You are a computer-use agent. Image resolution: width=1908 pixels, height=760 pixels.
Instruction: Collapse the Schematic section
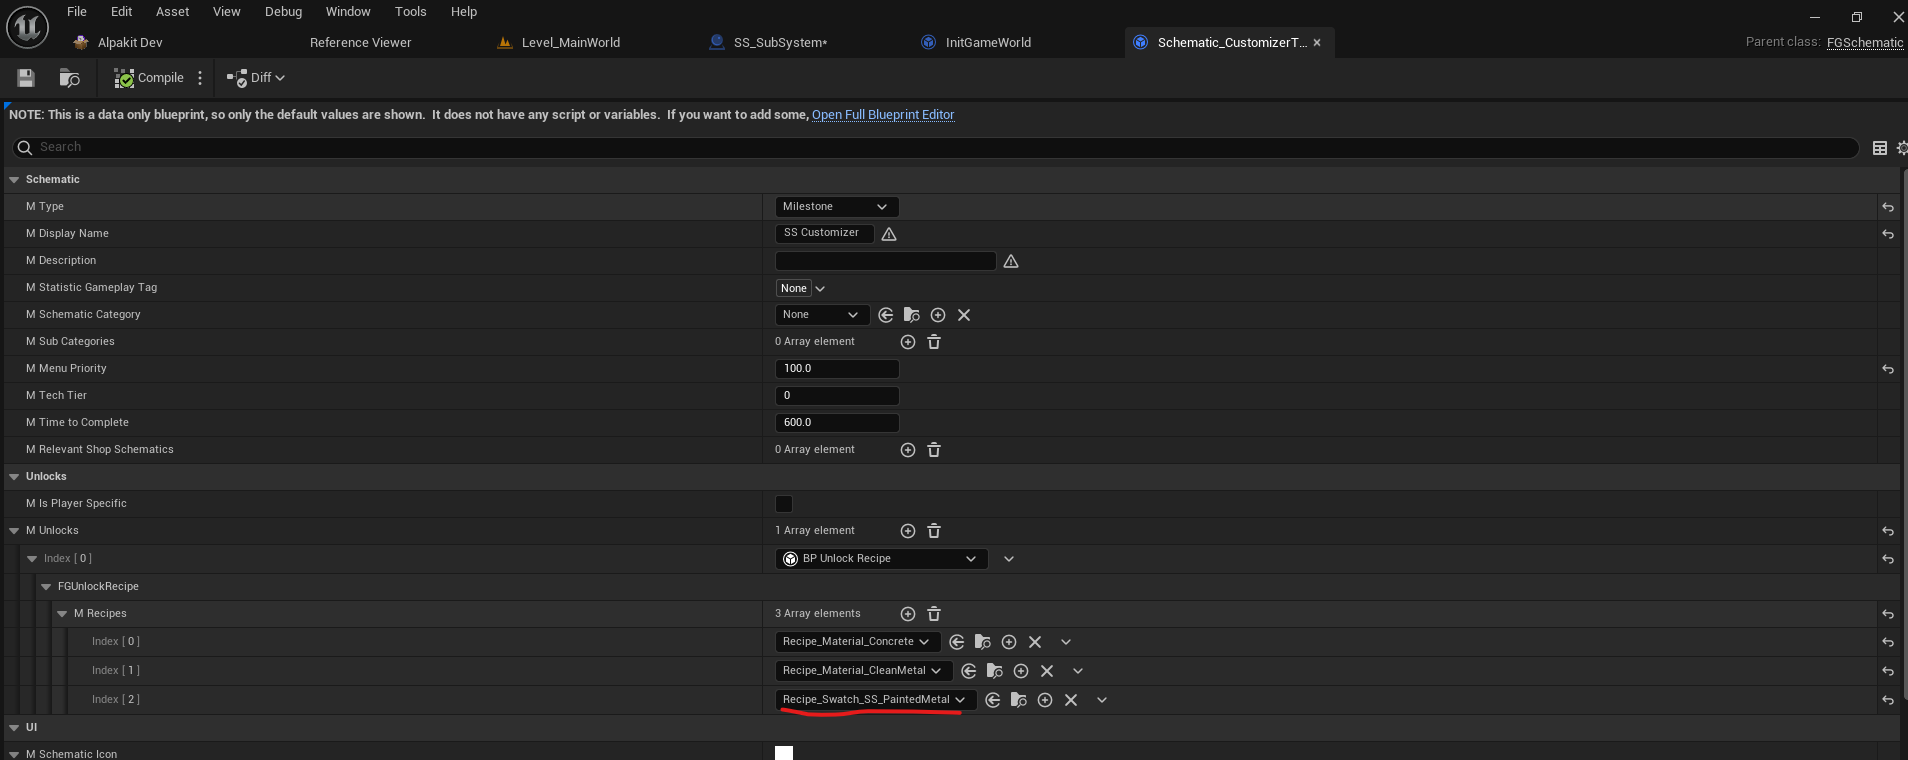tap(14, 180)
